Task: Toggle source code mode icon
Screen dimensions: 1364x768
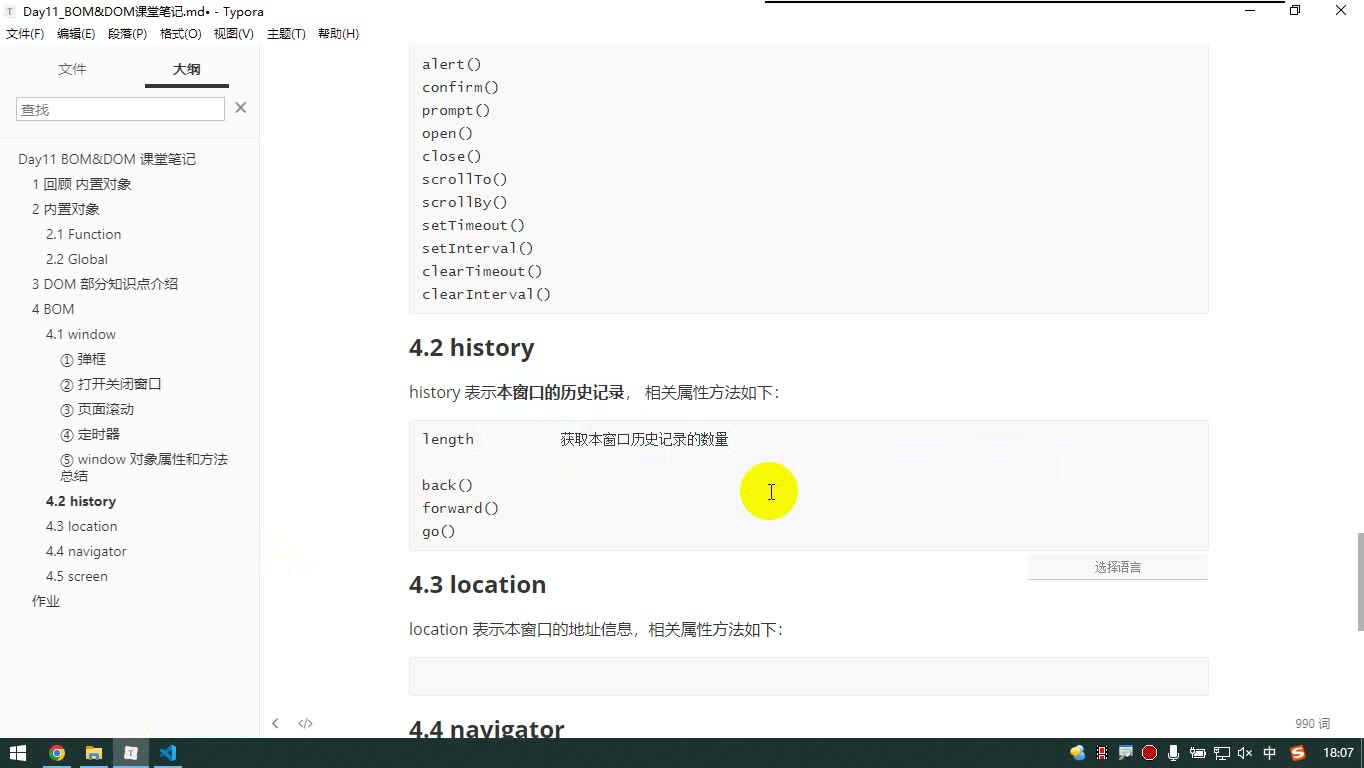Action: [305, 723]
